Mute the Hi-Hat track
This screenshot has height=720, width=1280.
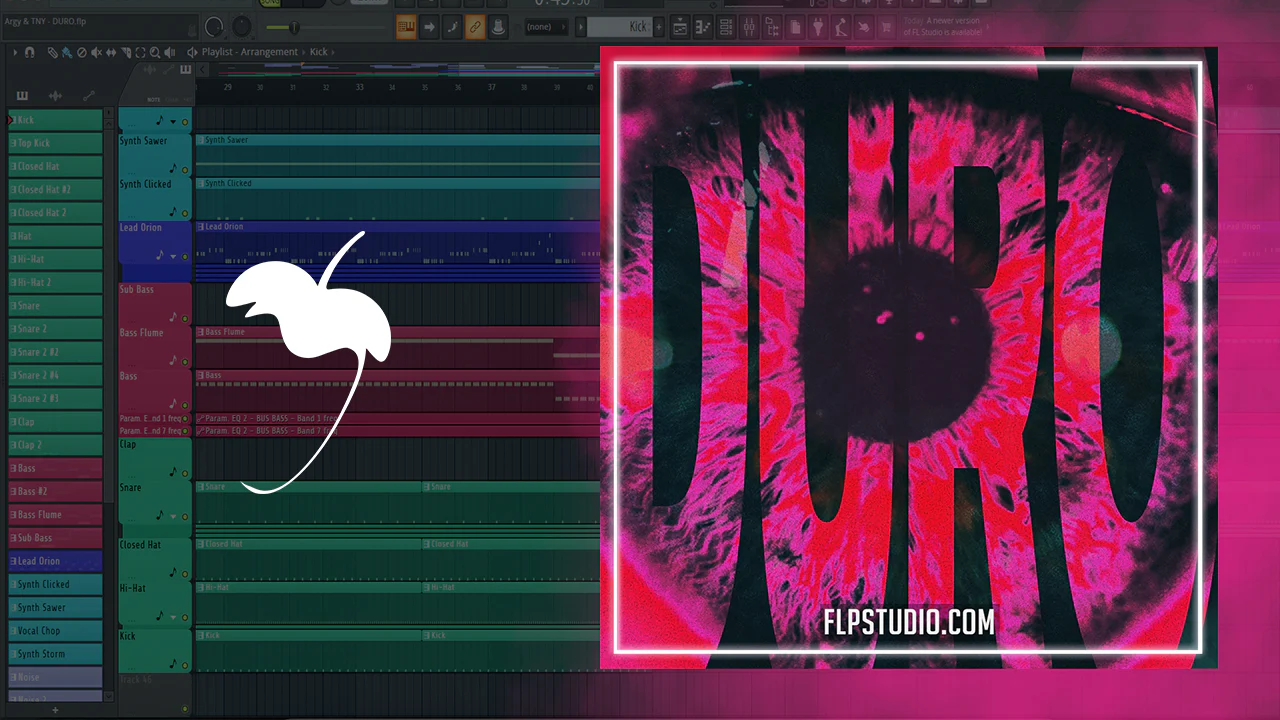(x=185, y=616)
